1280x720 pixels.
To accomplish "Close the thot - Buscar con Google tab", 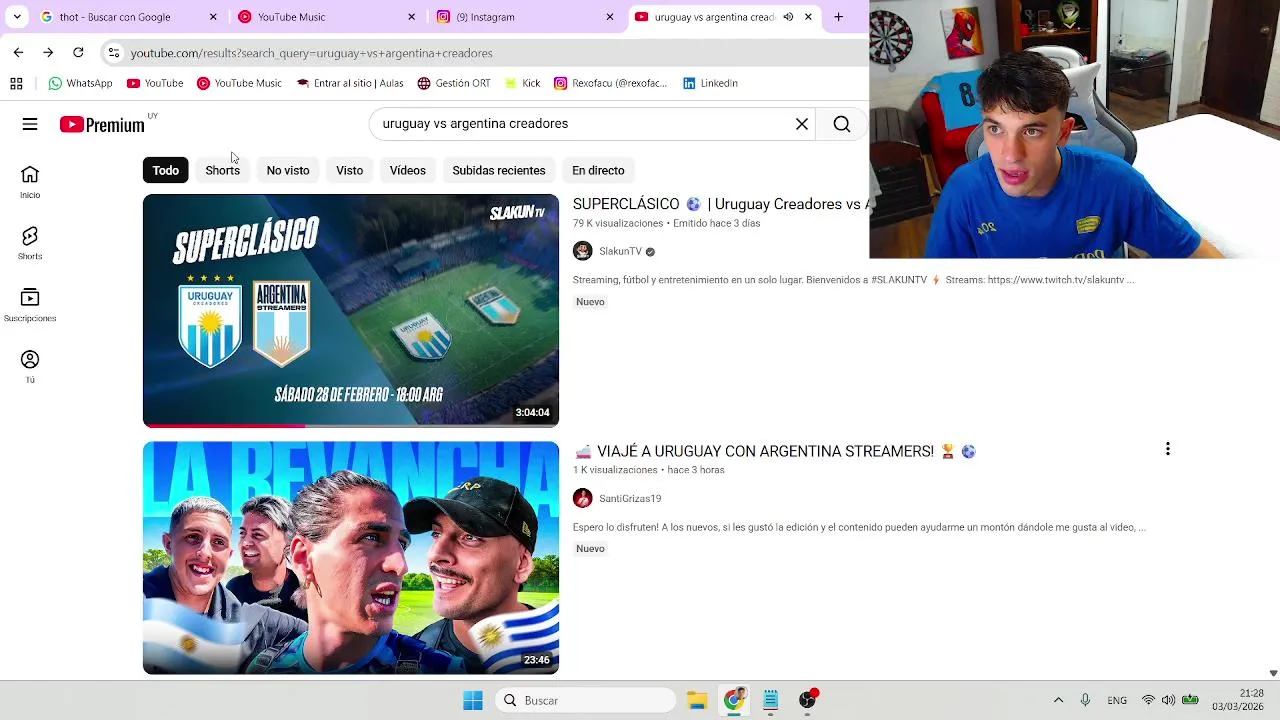I will click(213, 17).
